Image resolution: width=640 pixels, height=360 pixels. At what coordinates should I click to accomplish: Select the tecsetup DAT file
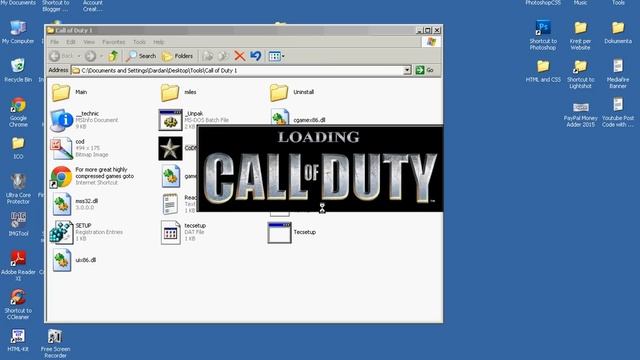coord(170,232)
